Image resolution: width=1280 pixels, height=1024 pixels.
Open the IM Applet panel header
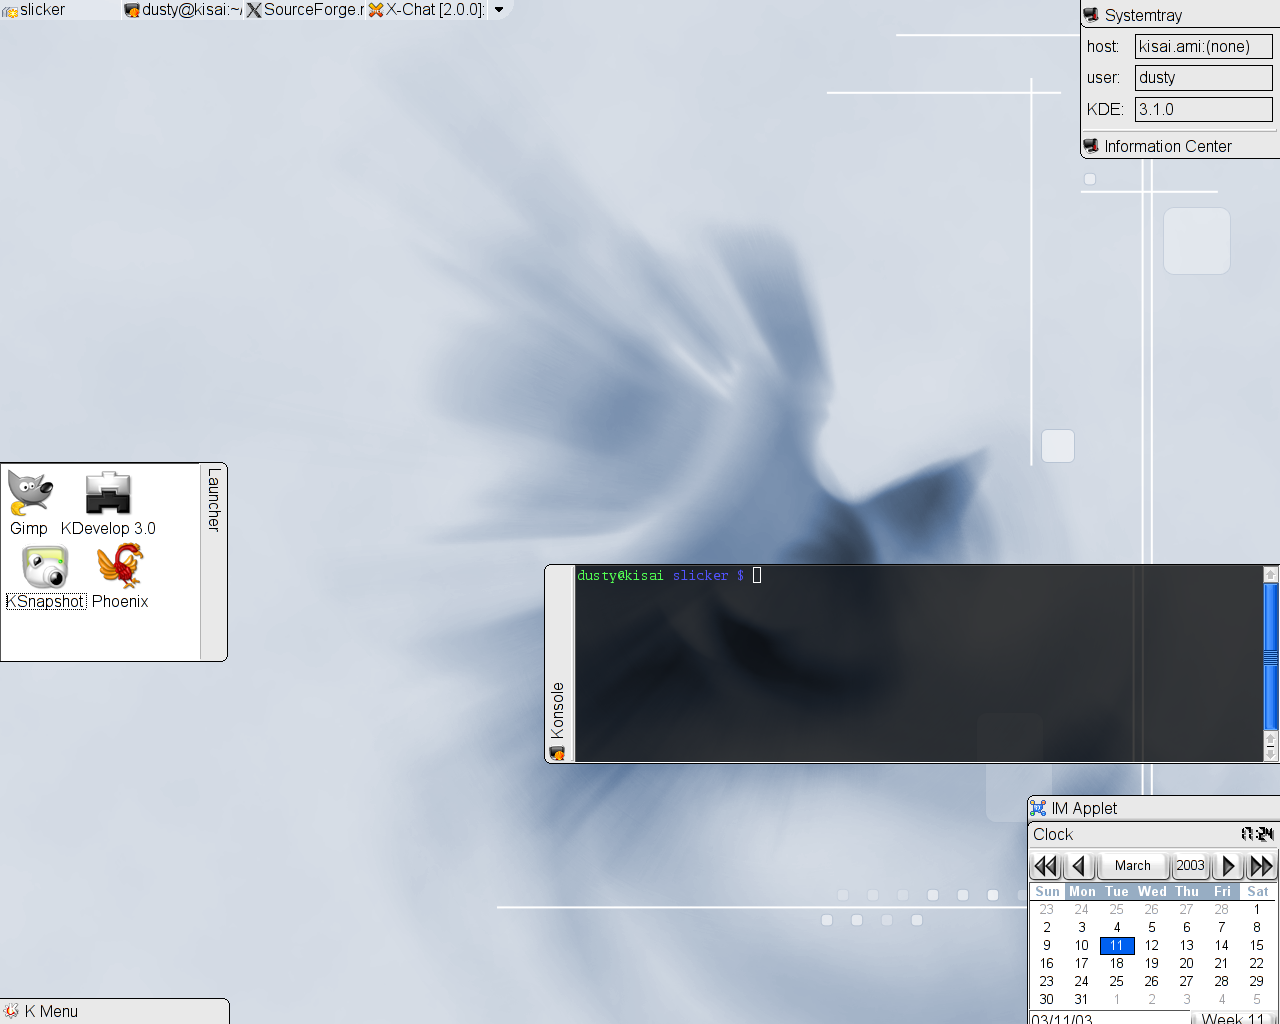click(1154, 808)
